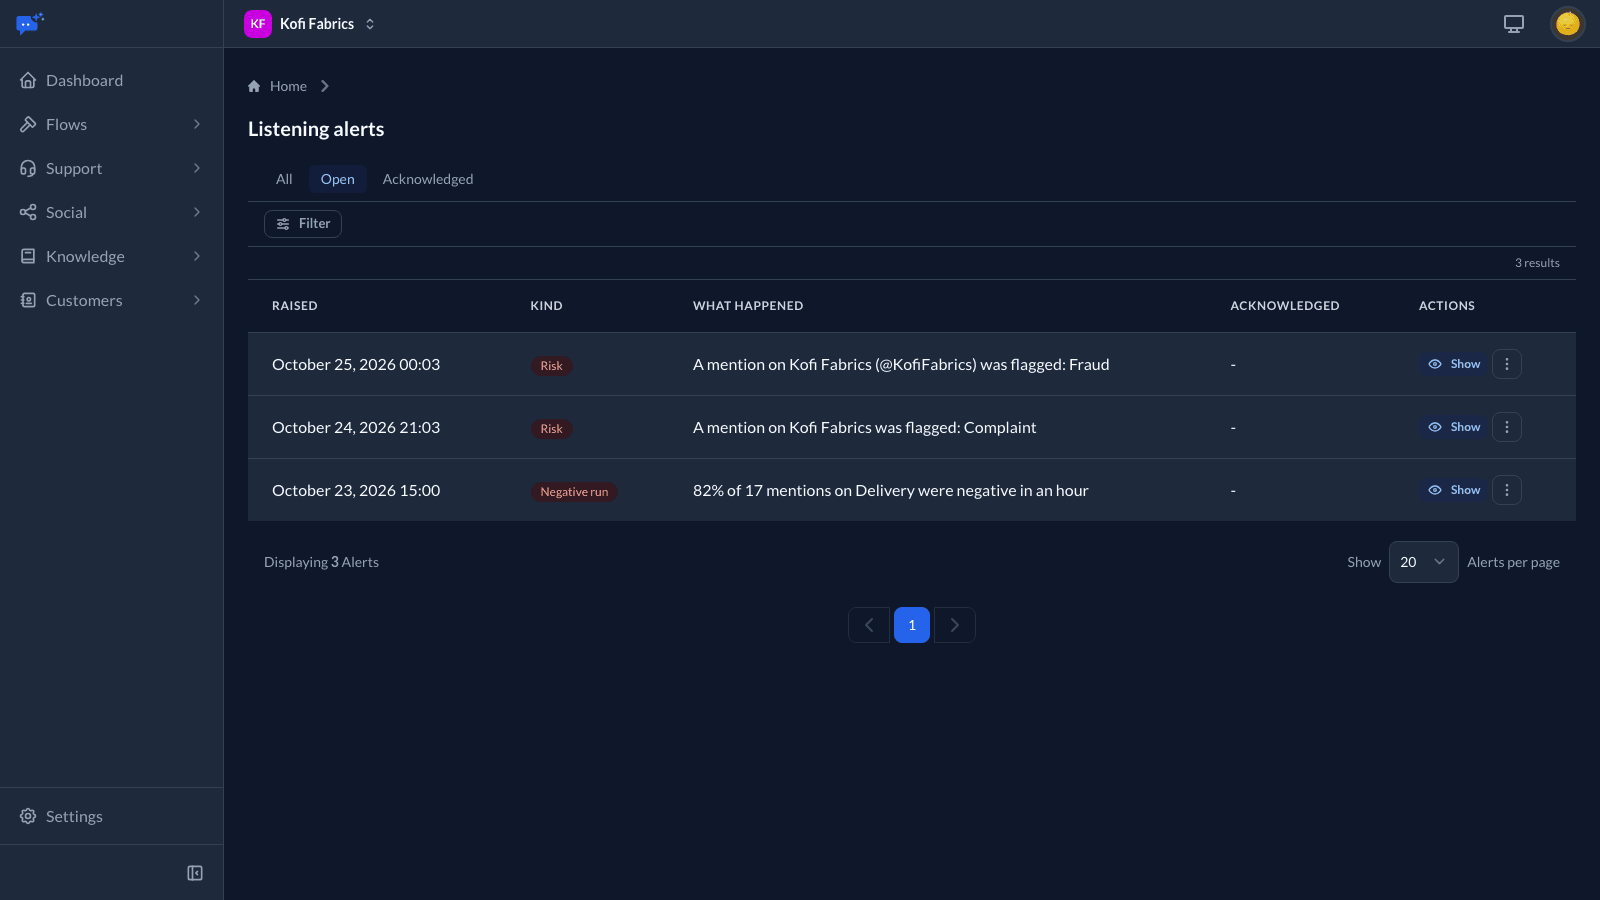This screenshot has width=1600, height=900.
Task: Expand the Customers submenu
Action: click(x=197, y=300)
